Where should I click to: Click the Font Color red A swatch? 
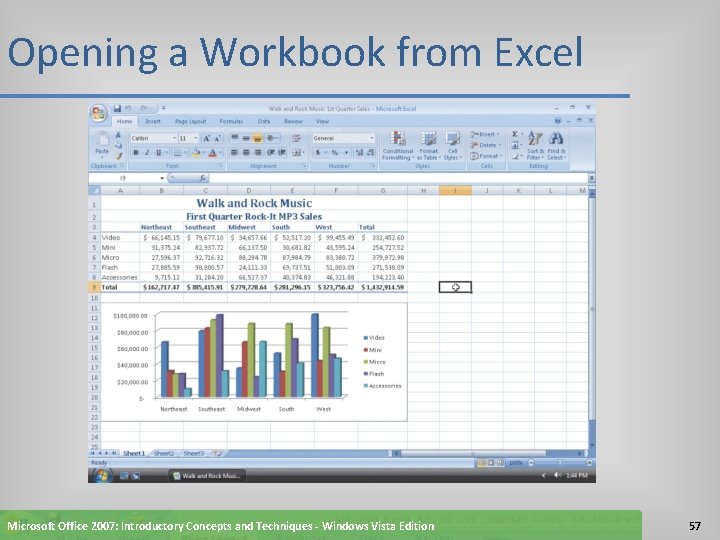coord(213,152)
